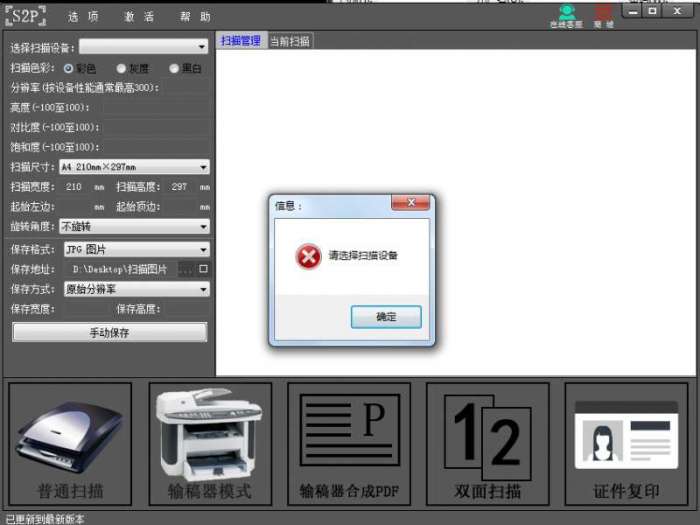Open the 帮助 menu
The image size is (700, 525).
(x=195, y=17)
